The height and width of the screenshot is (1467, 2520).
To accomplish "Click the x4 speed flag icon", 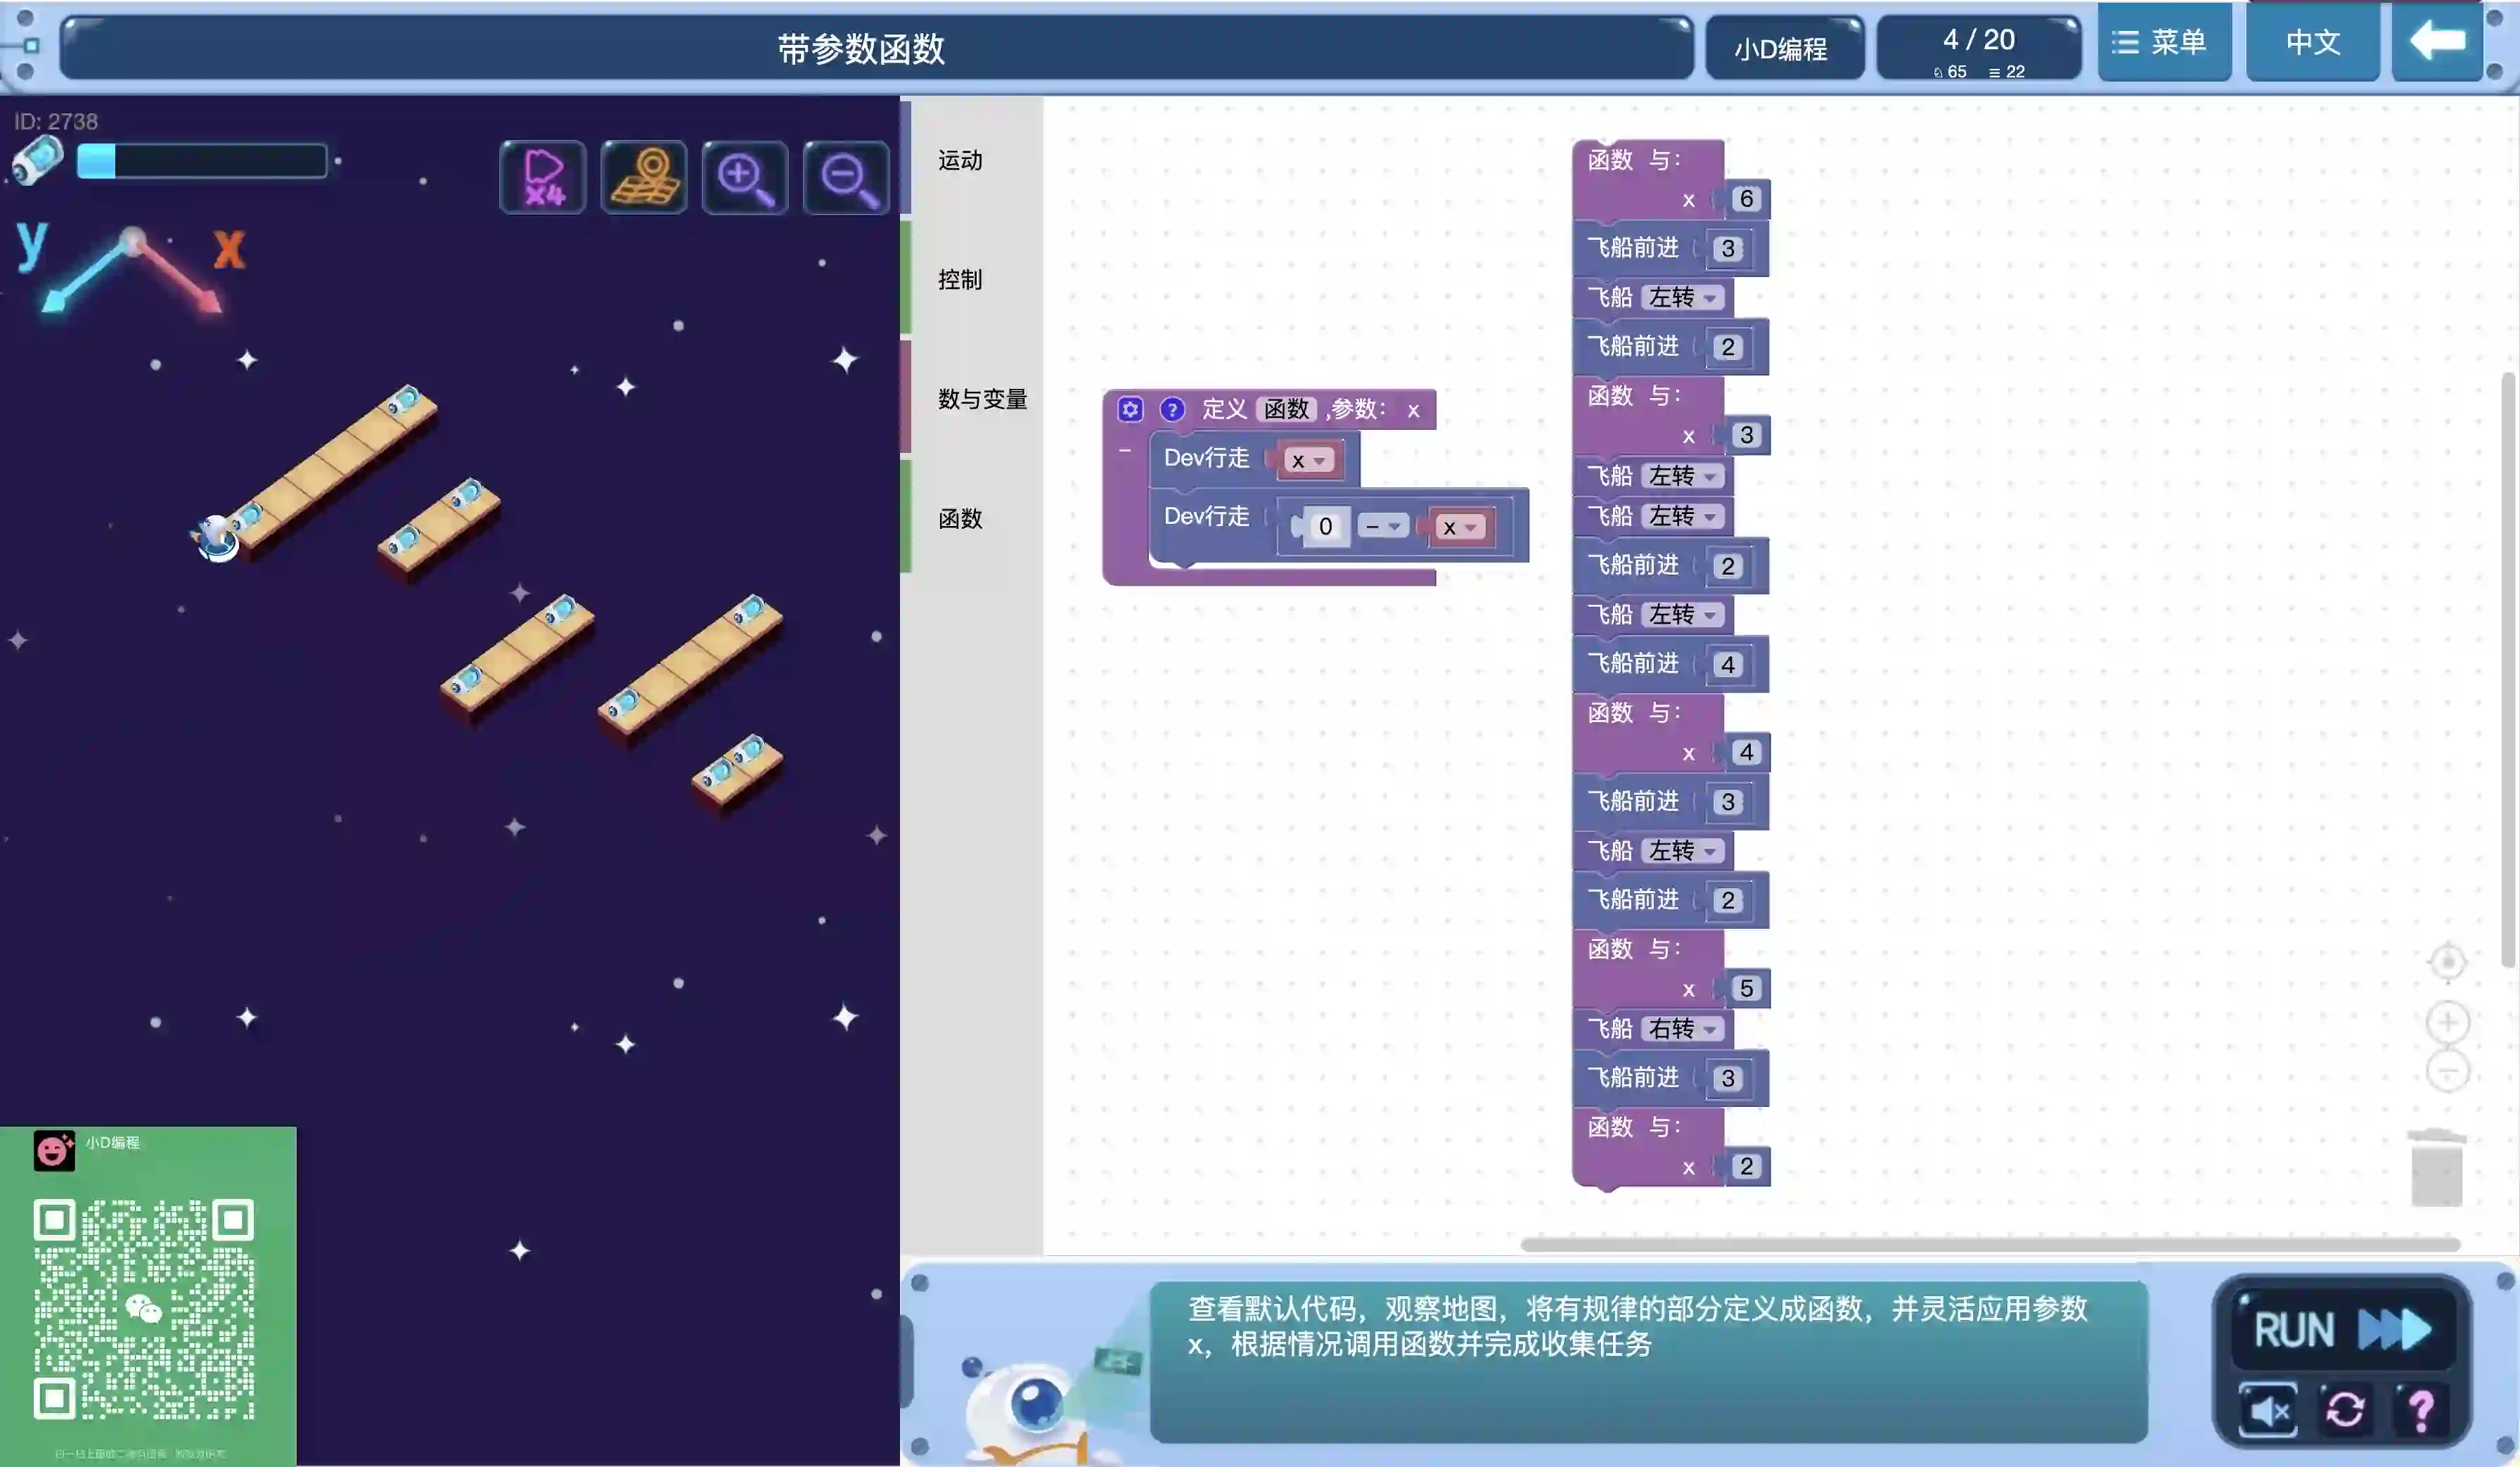I will pos(542,177).
